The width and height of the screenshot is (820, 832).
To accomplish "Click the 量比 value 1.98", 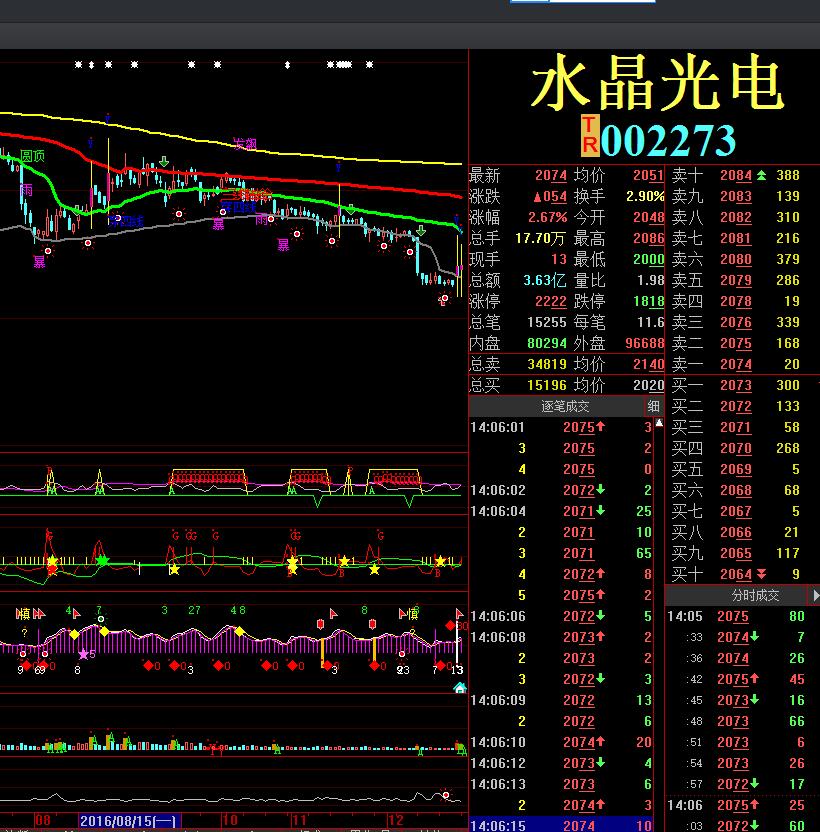I will [651, 280].
